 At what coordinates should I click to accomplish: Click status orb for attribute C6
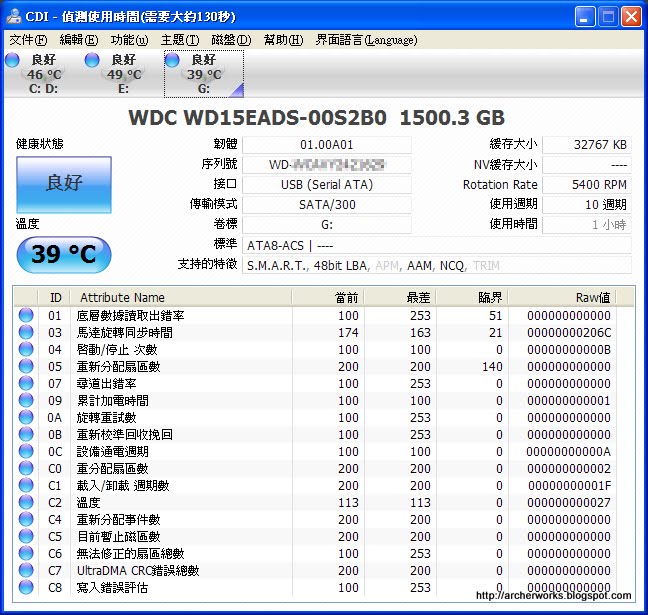point(26,553)
